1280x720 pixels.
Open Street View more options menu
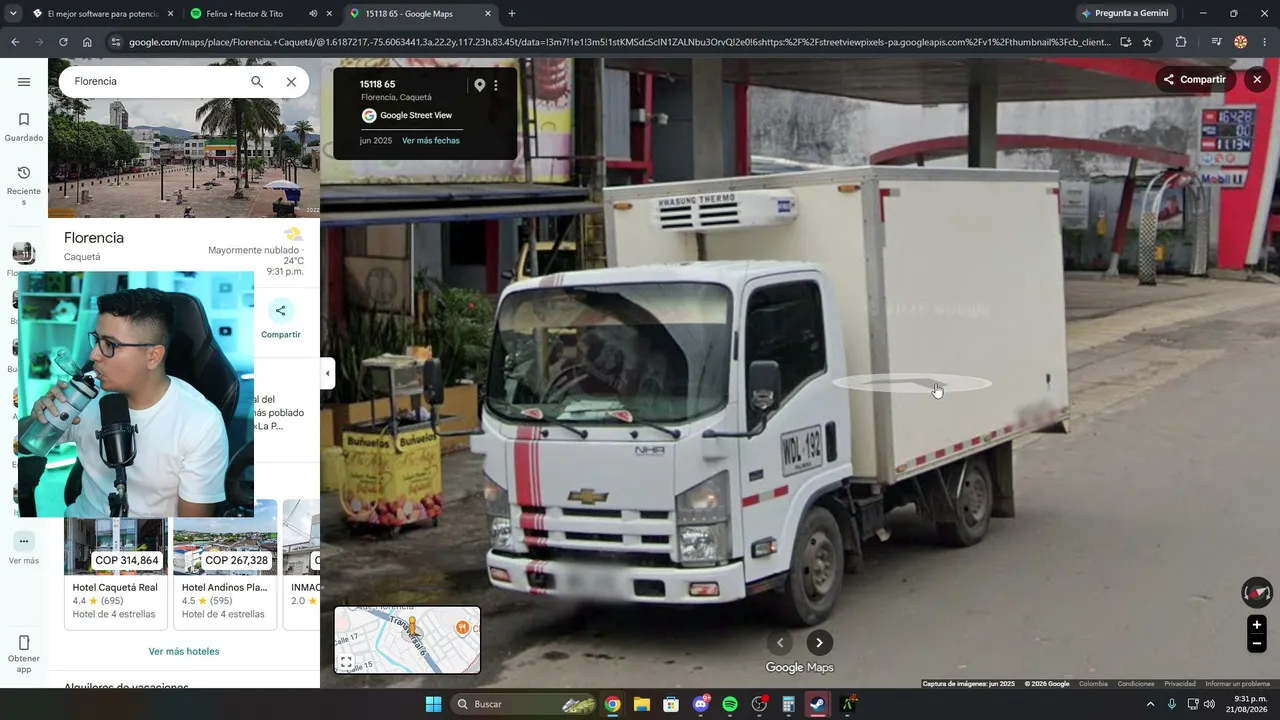(x=496, y=85)
